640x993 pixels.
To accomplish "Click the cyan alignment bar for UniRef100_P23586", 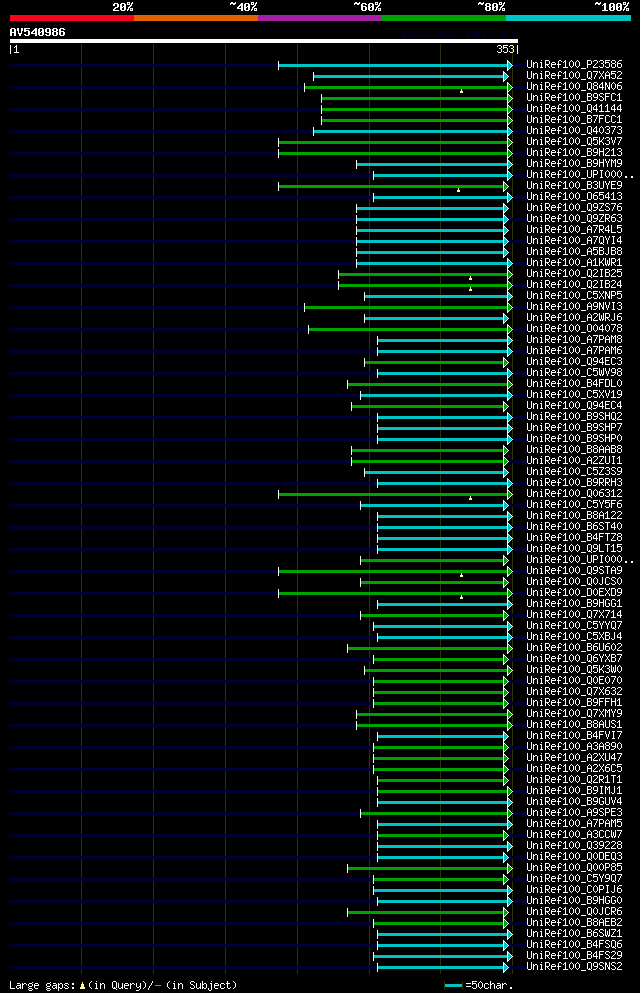I will coord(395,65).
